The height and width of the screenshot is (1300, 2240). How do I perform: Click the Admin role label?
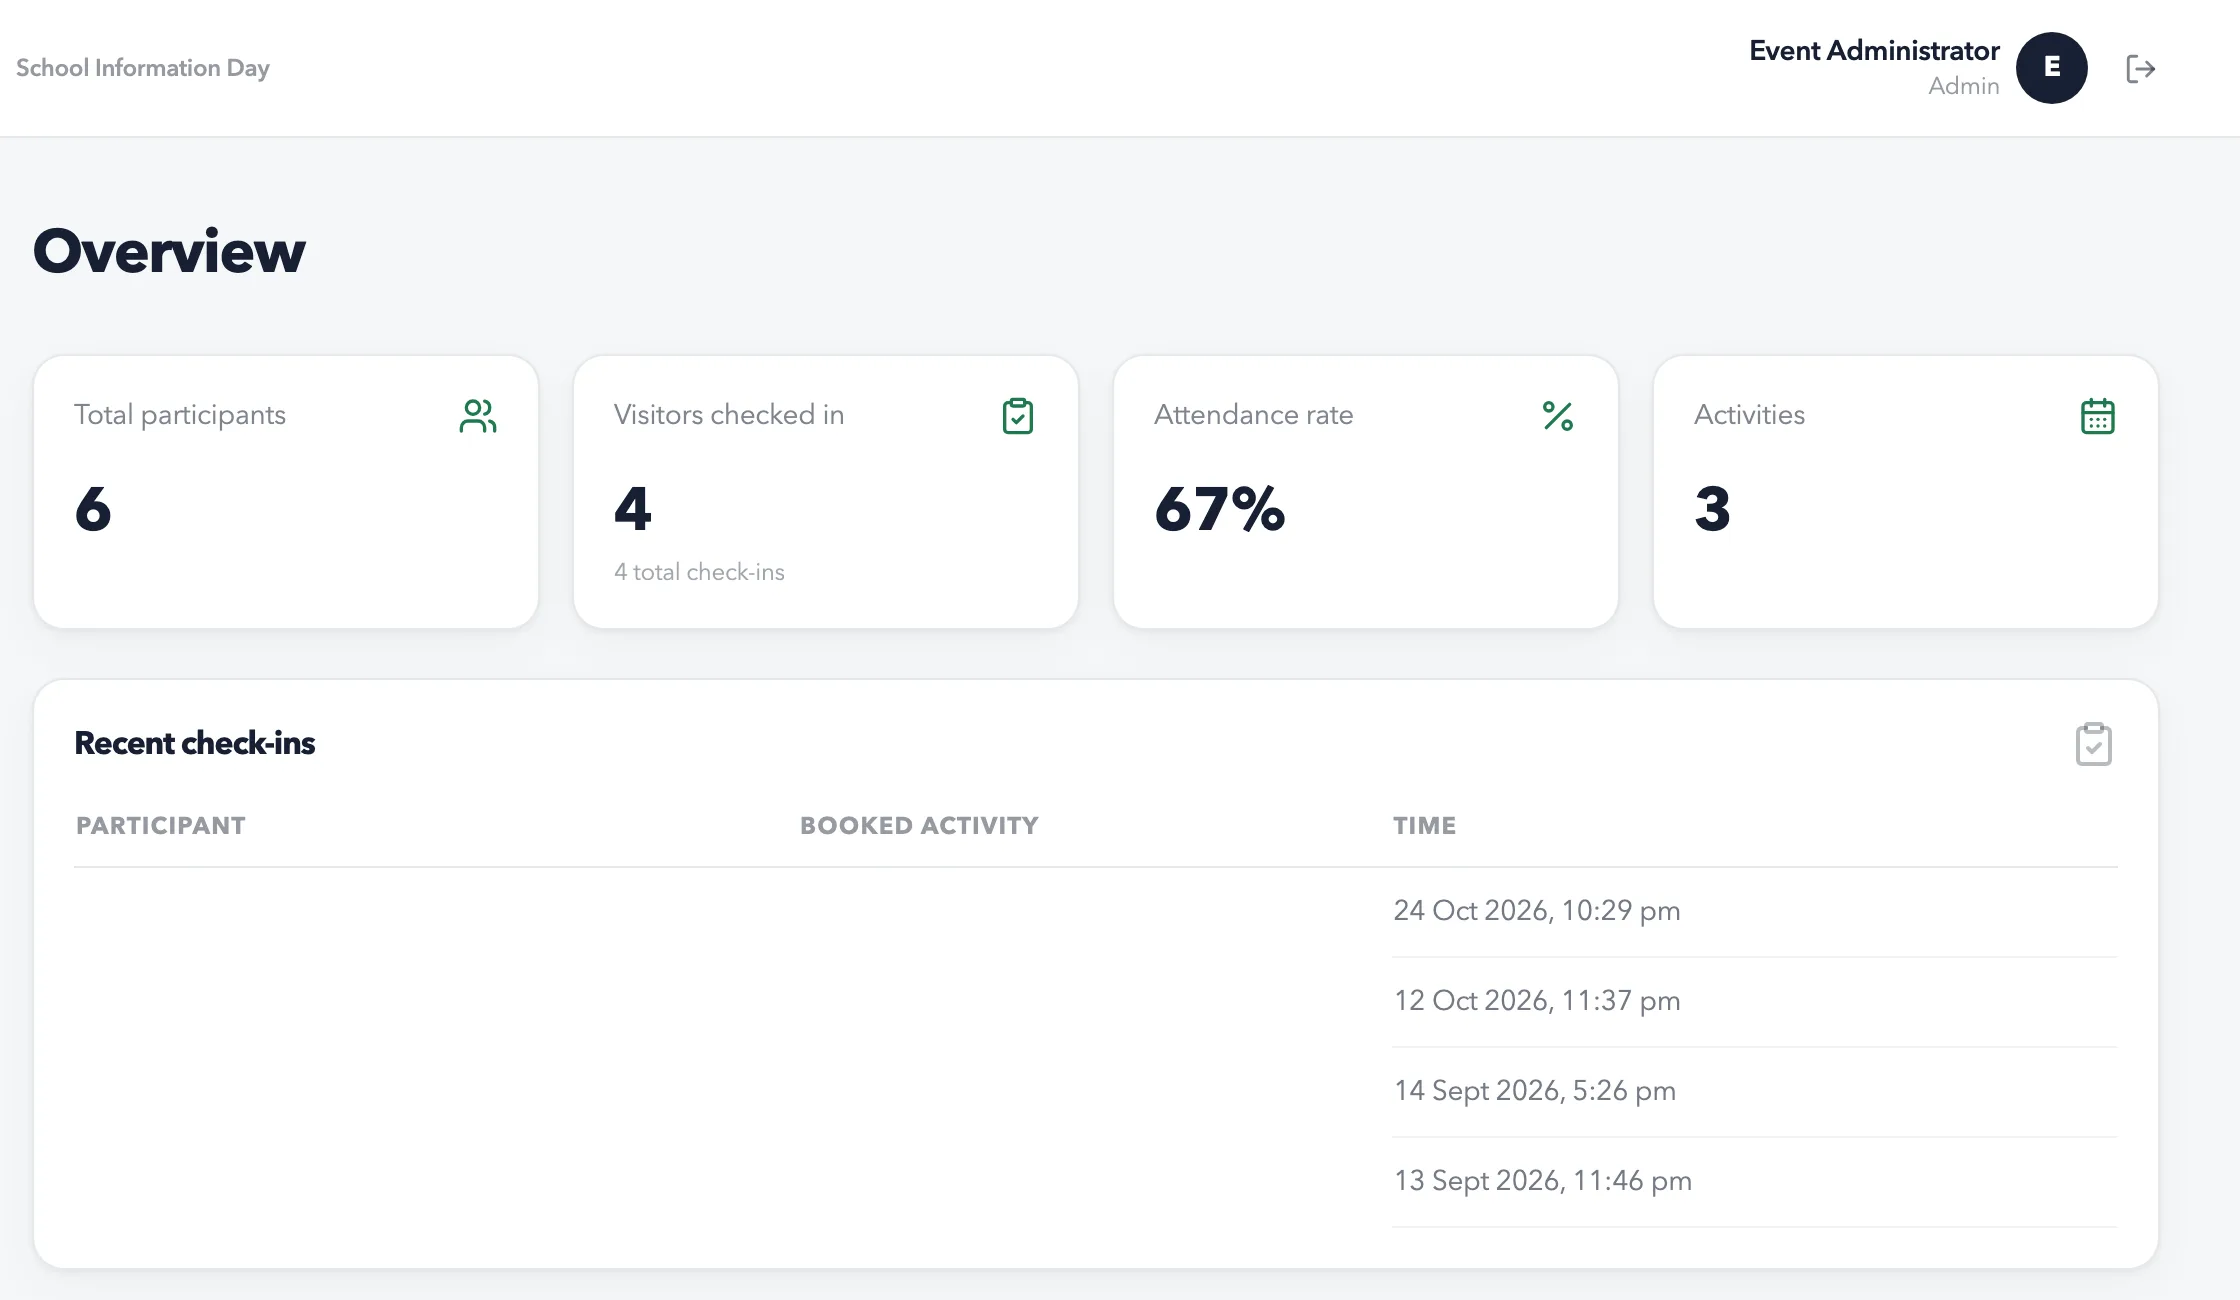pyautogui.click(x=1964, y=86)
